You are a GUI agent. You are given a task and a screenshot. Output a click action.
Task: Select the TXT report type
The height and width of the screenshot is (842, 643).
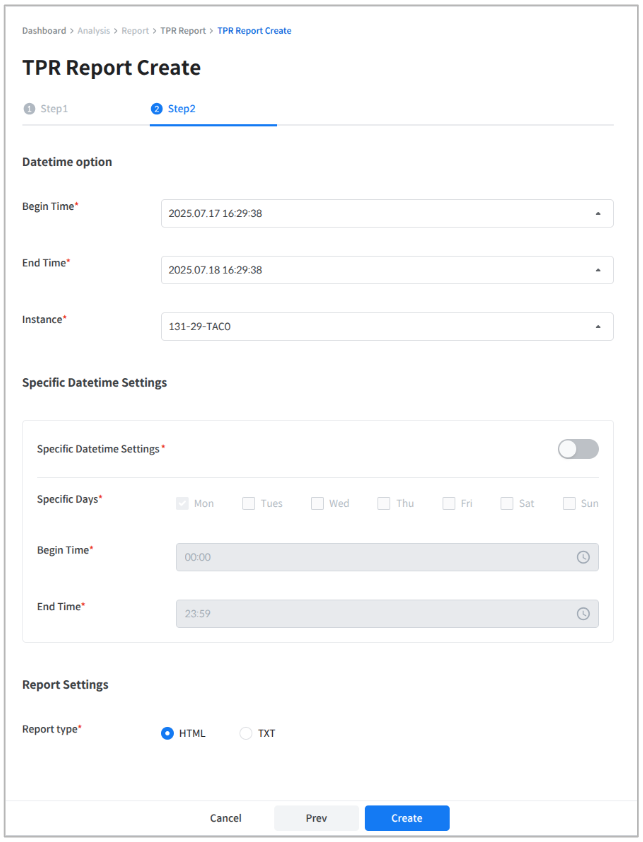[246, 733]
